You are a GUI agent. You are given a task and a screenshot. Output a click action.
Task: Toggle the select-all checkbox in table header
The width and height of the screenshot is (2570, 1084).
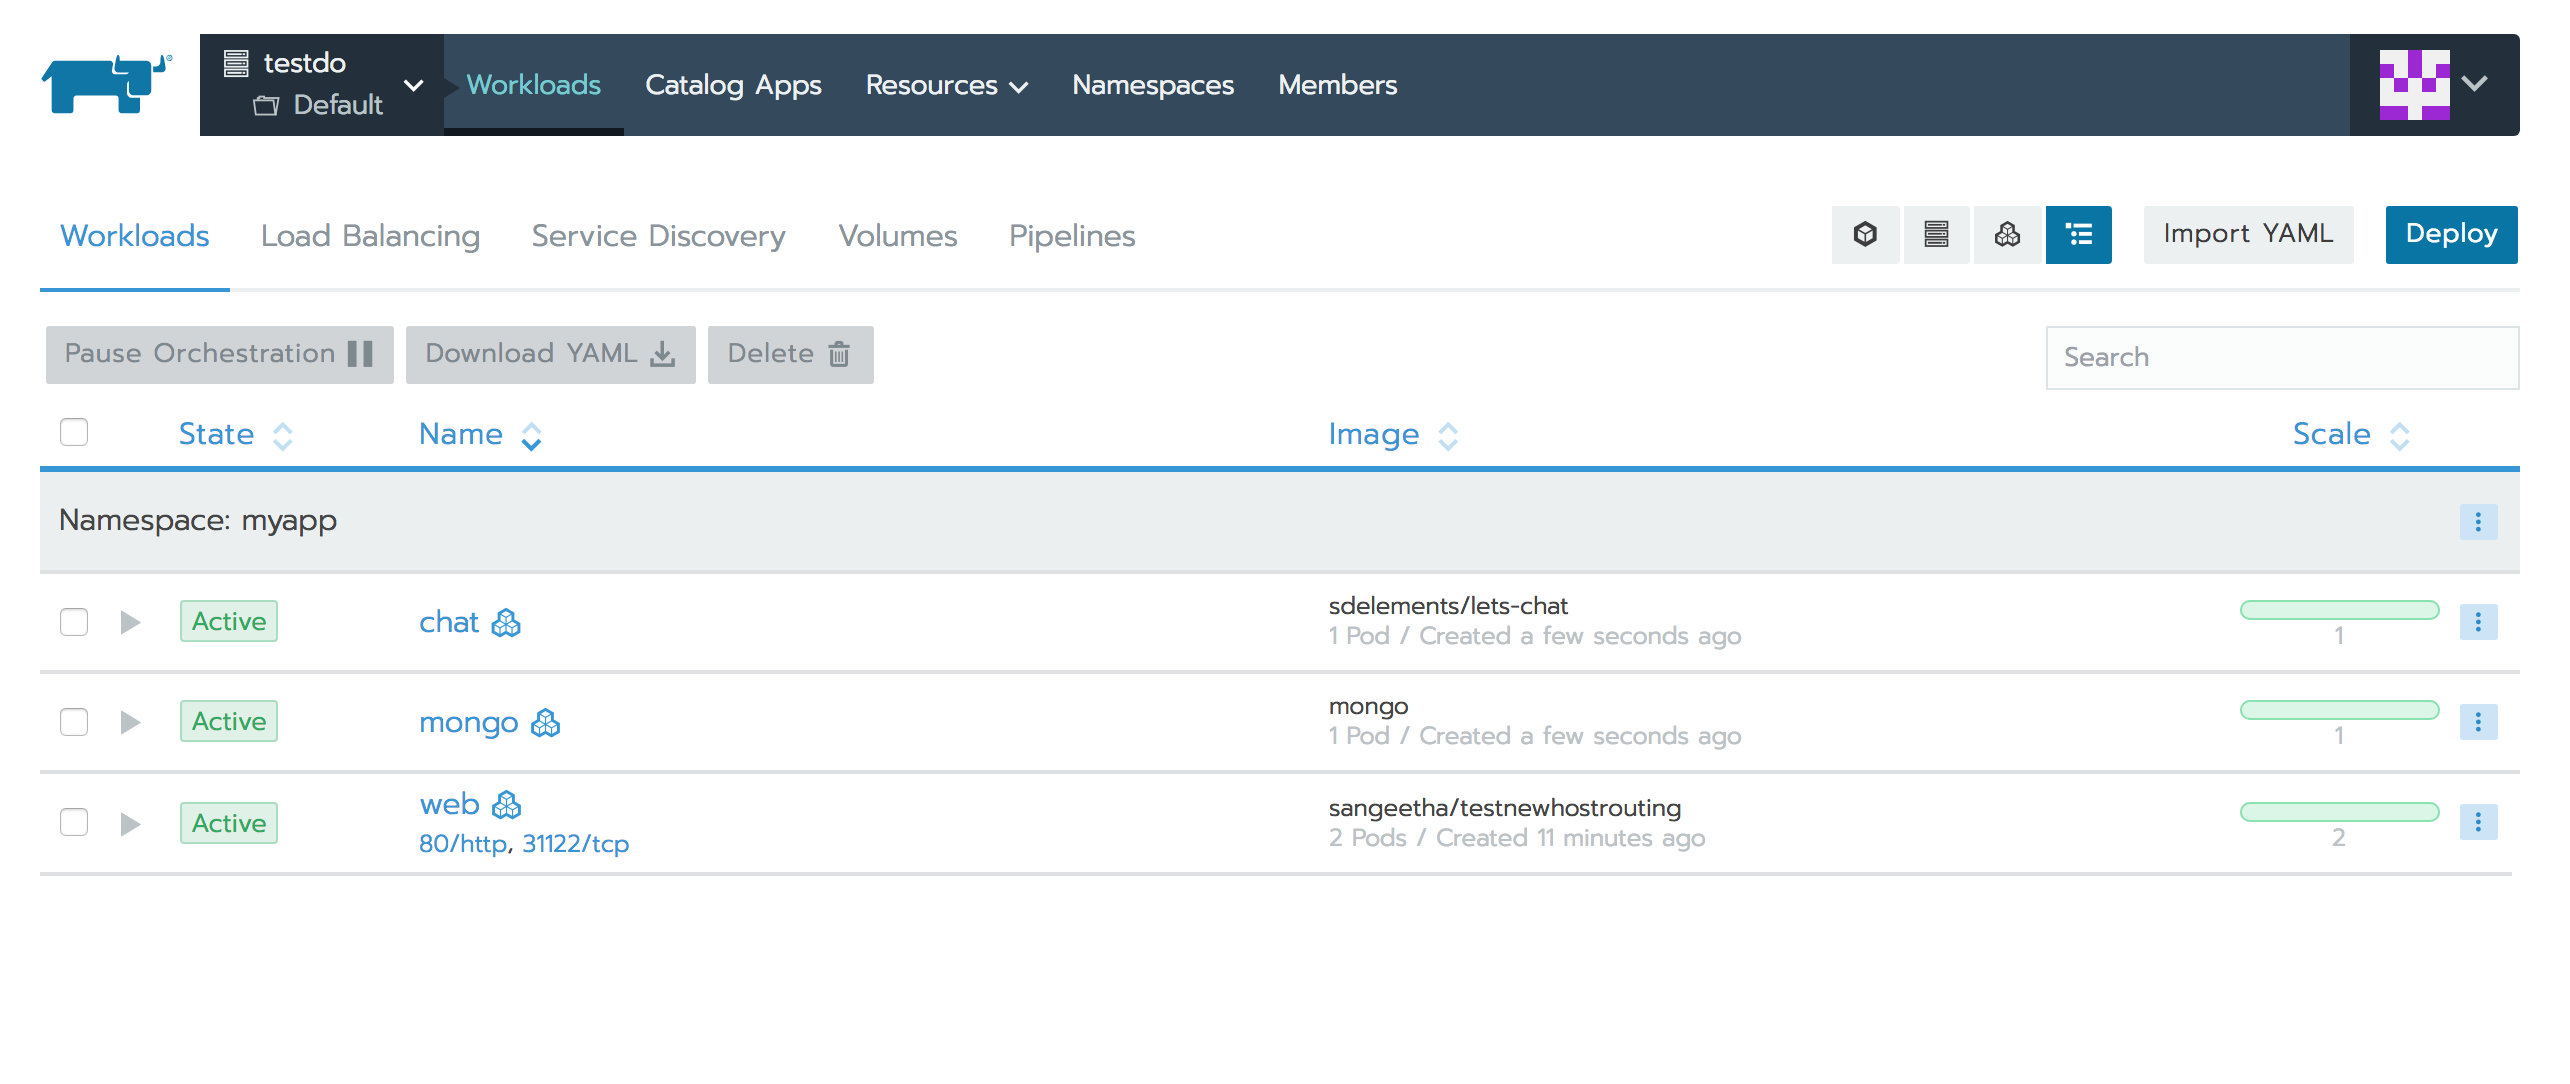(74, 433)
